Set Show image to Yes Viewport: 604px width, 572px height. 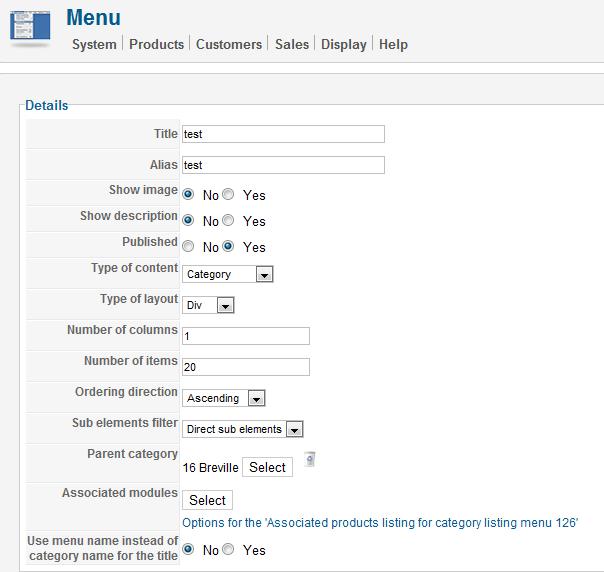pyautogui.click(x=228, y=194)
